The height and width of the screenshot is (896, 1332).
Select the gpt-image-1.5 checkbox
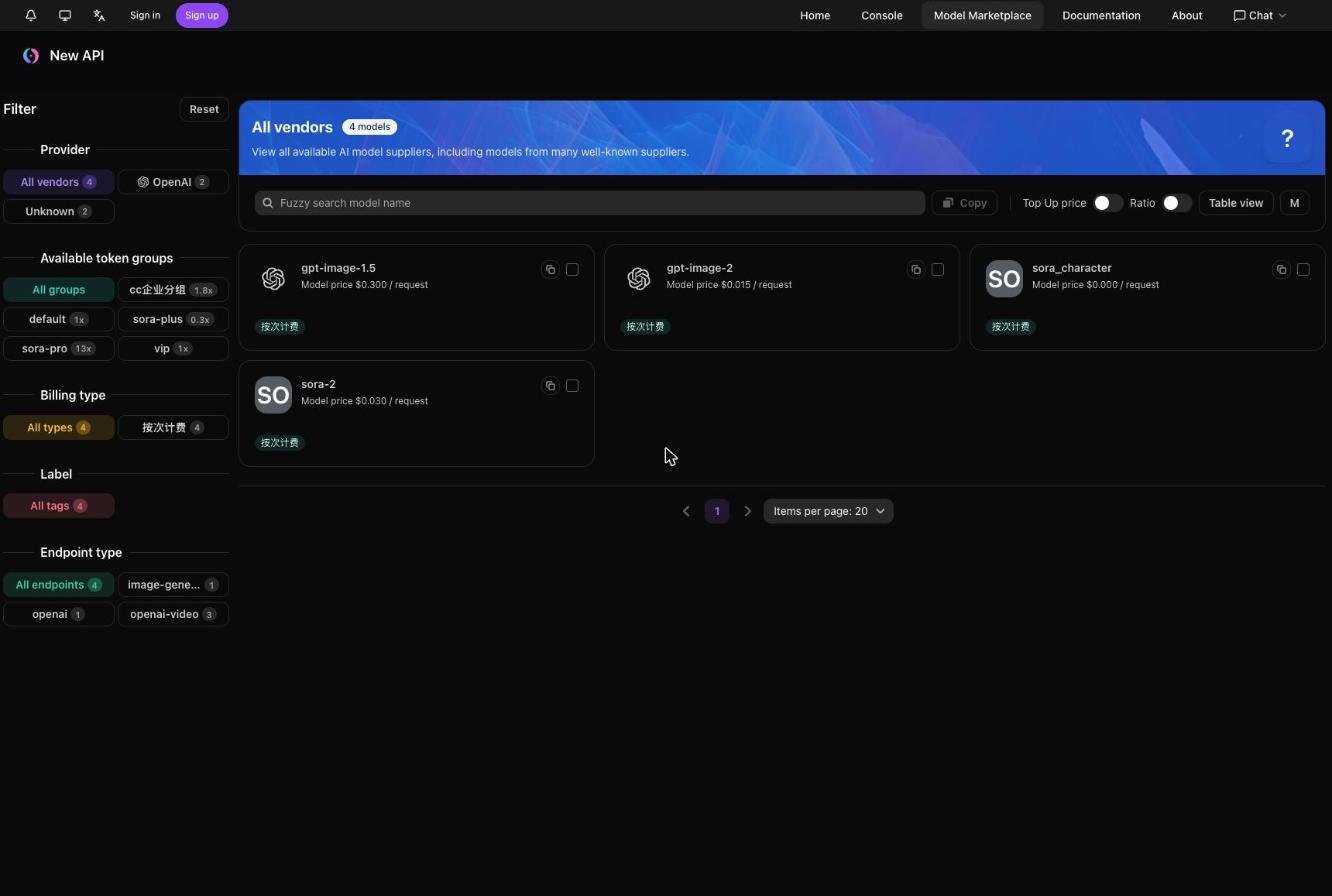tap(572, 269)
